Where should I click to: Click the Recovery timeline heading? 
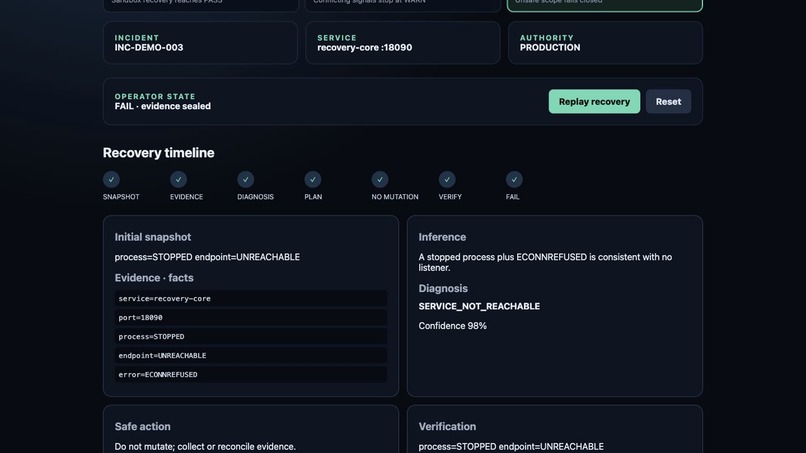pos(158,153)
